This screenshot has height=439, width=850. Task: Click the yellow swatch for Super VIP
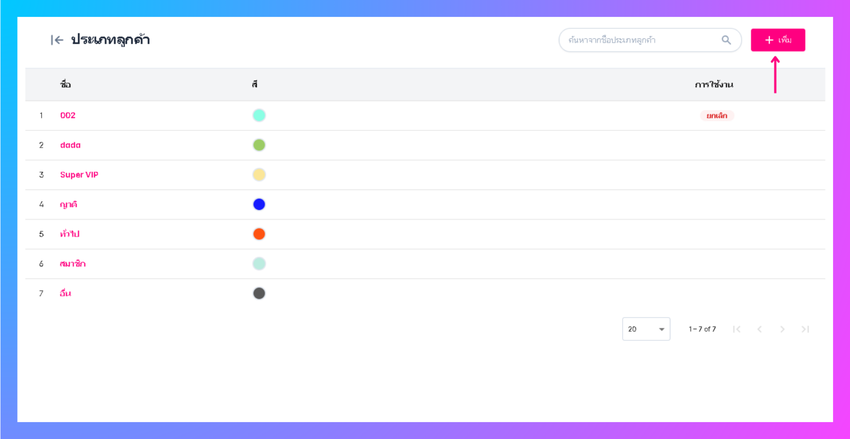click(259, 175)
